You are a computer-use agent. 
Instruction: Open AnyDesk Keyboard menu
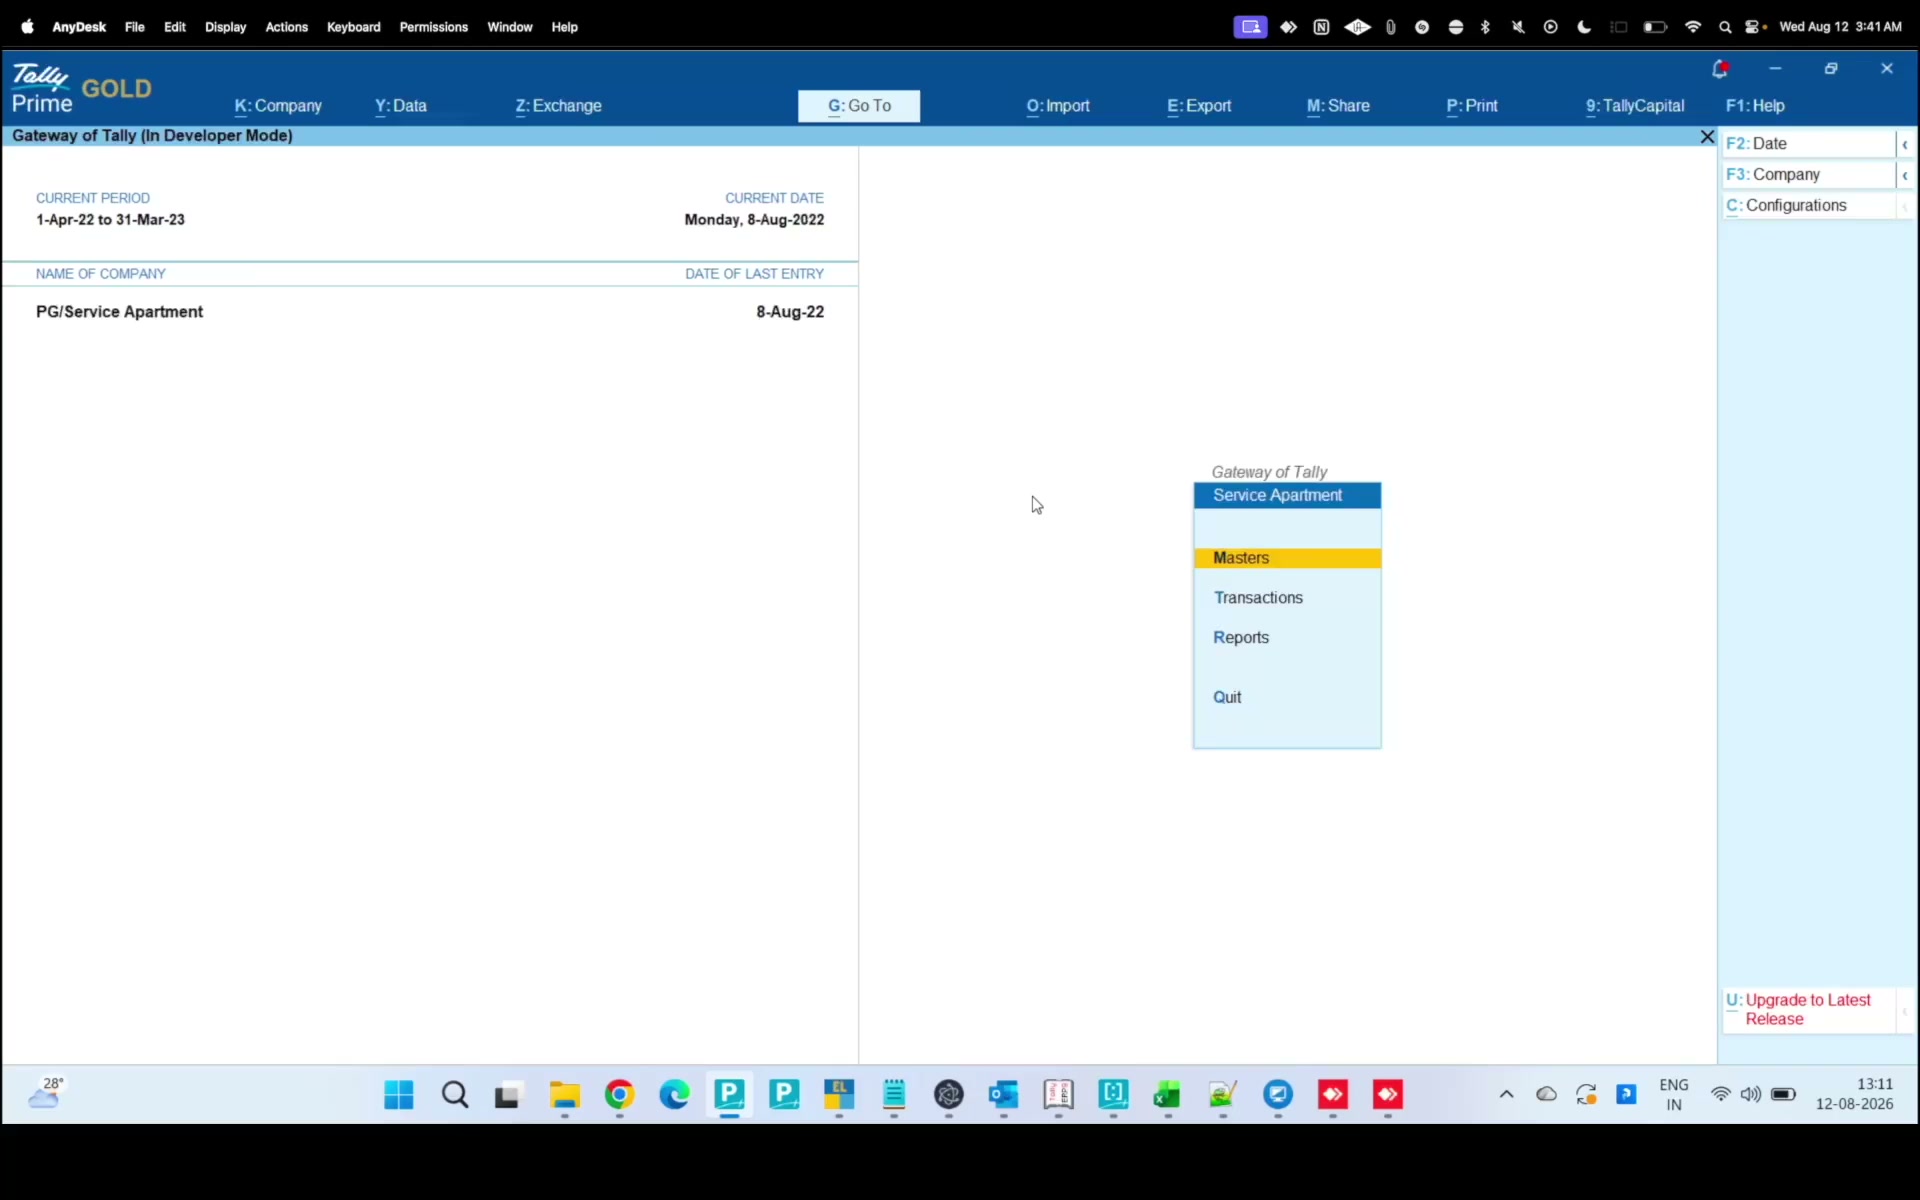[x=353, y=27]
